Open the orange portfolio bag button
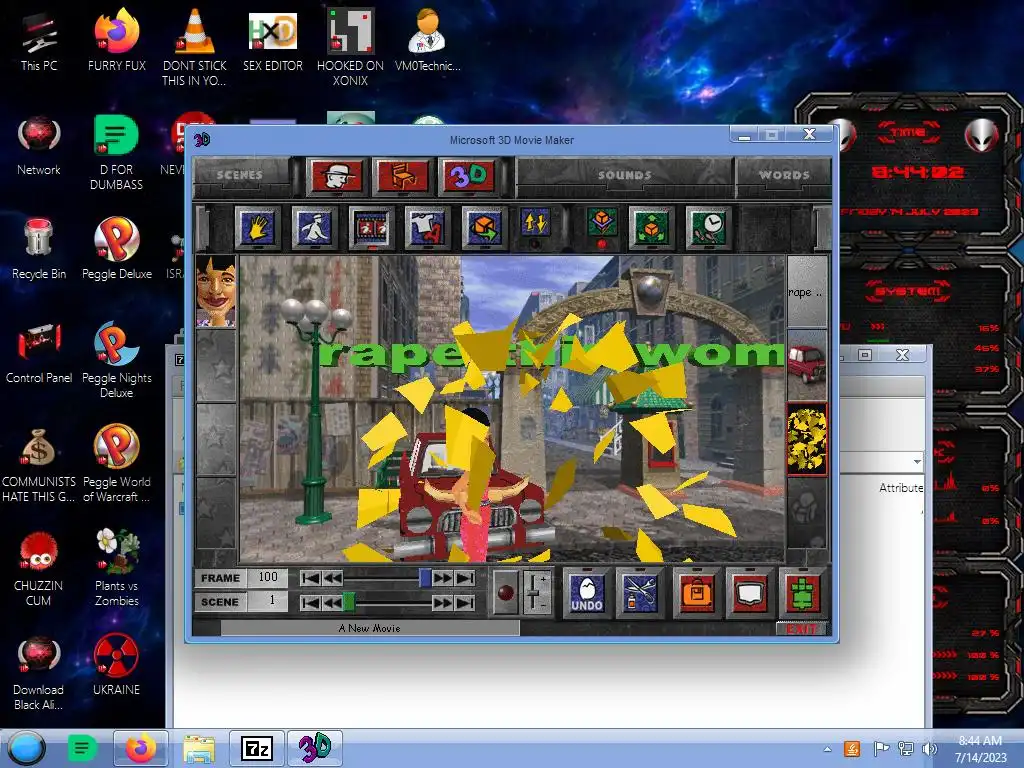Viewport: 1024px width, 768px height. click(697, 592)
